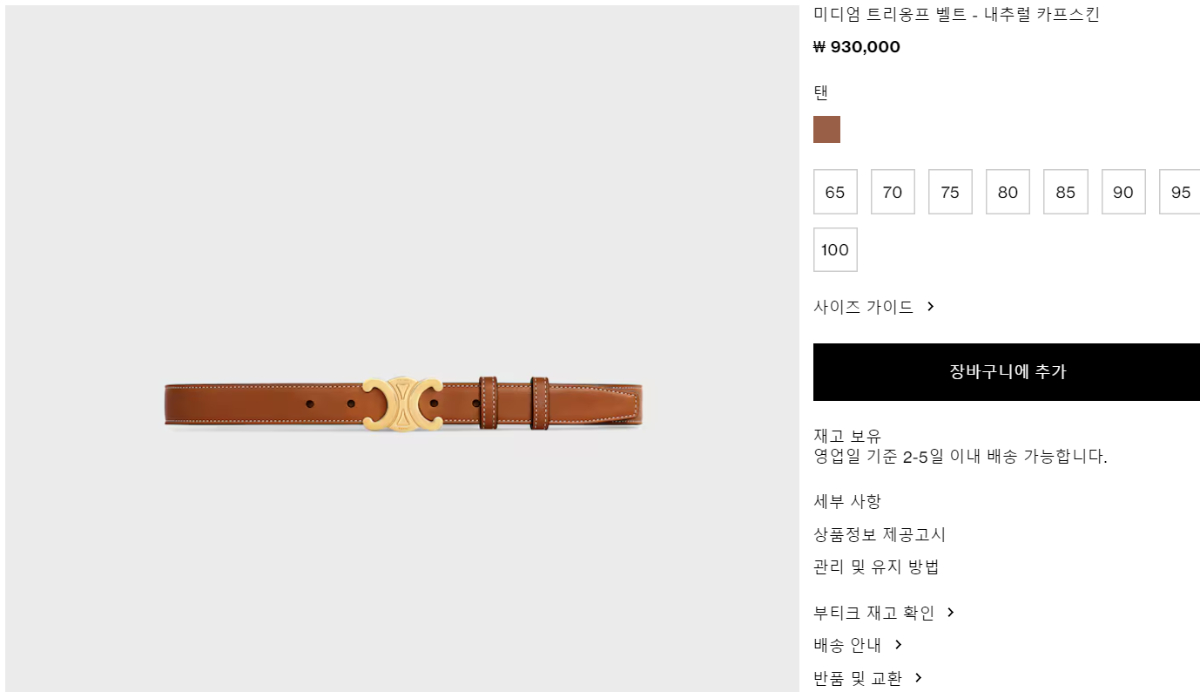
Task: Choose belt size 80
Action: pyautogui.click(x=1008, y=192)
